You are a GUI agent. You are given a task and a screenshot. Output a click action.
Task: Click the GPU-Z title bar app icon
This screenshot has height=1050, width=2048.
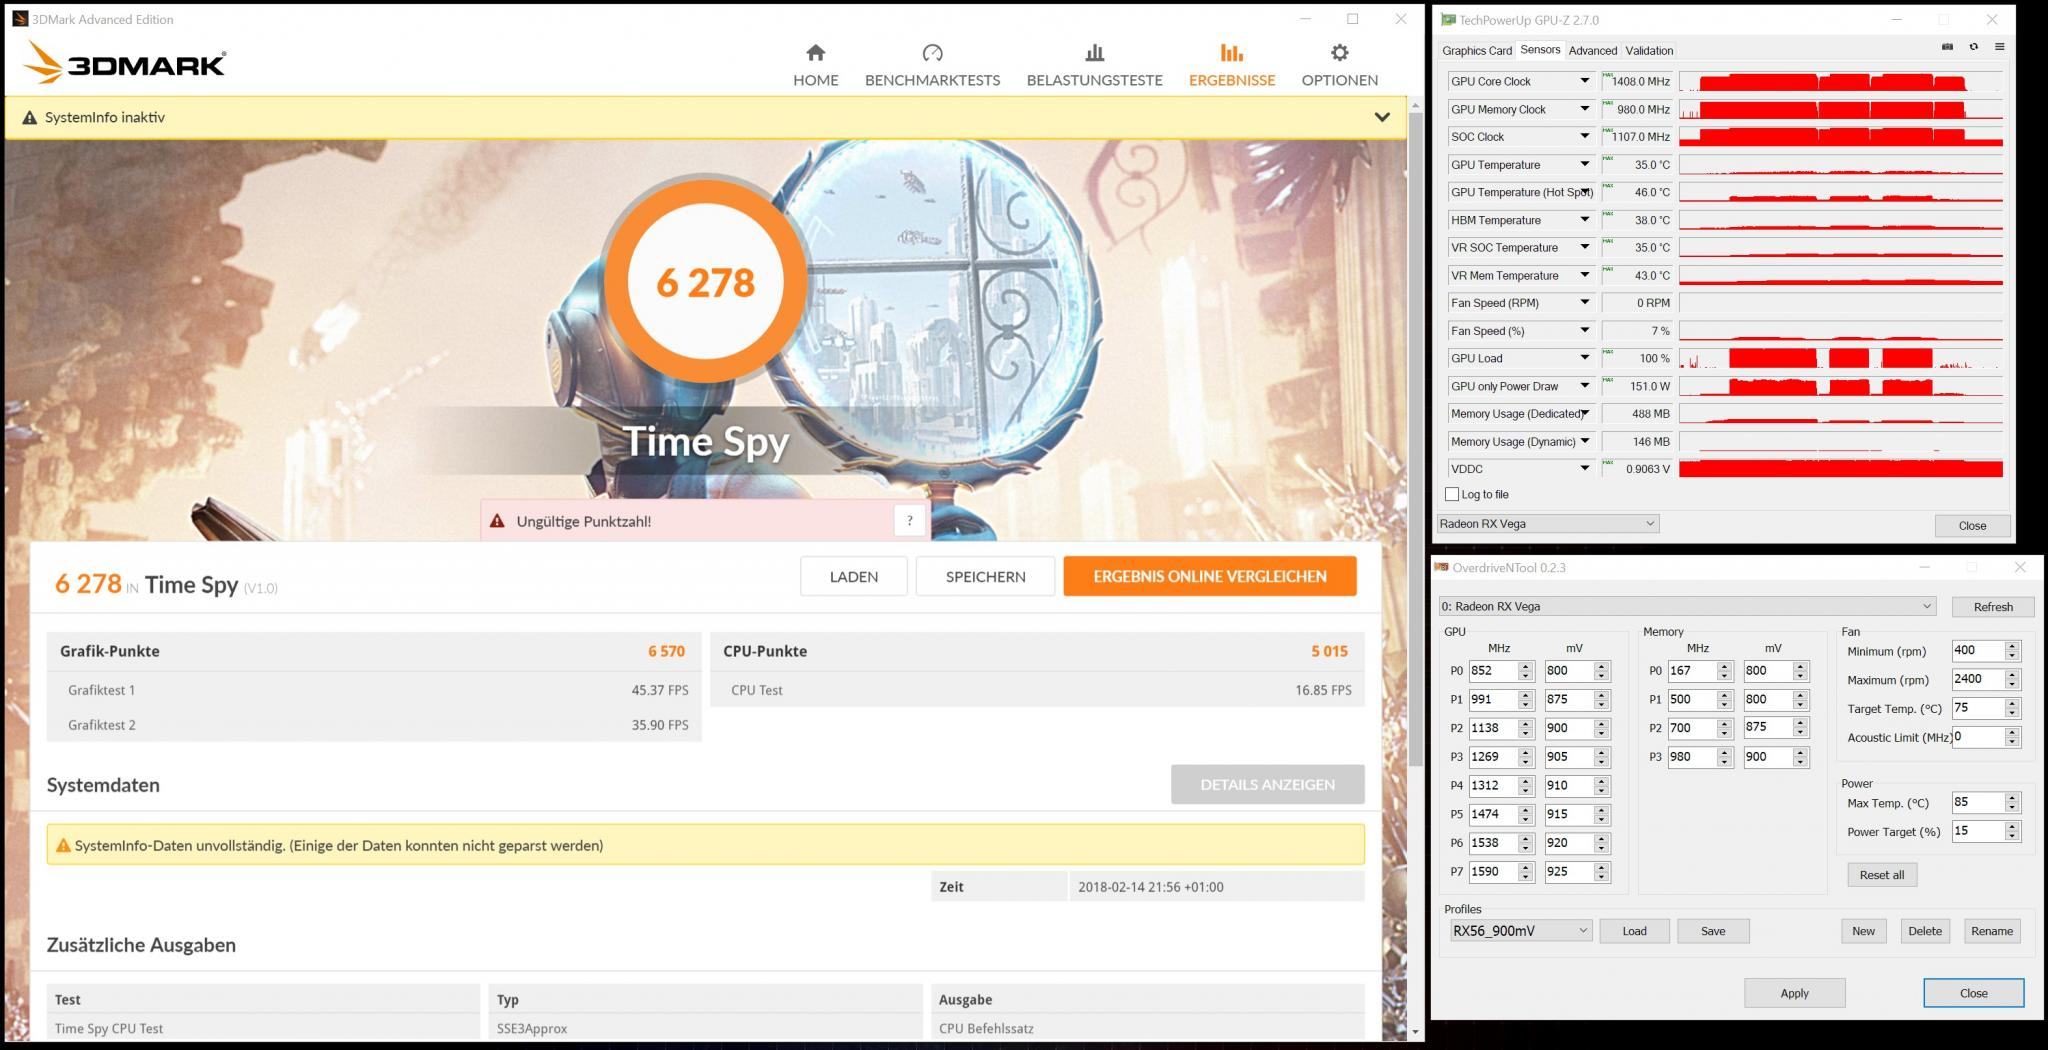(1448, 20)
